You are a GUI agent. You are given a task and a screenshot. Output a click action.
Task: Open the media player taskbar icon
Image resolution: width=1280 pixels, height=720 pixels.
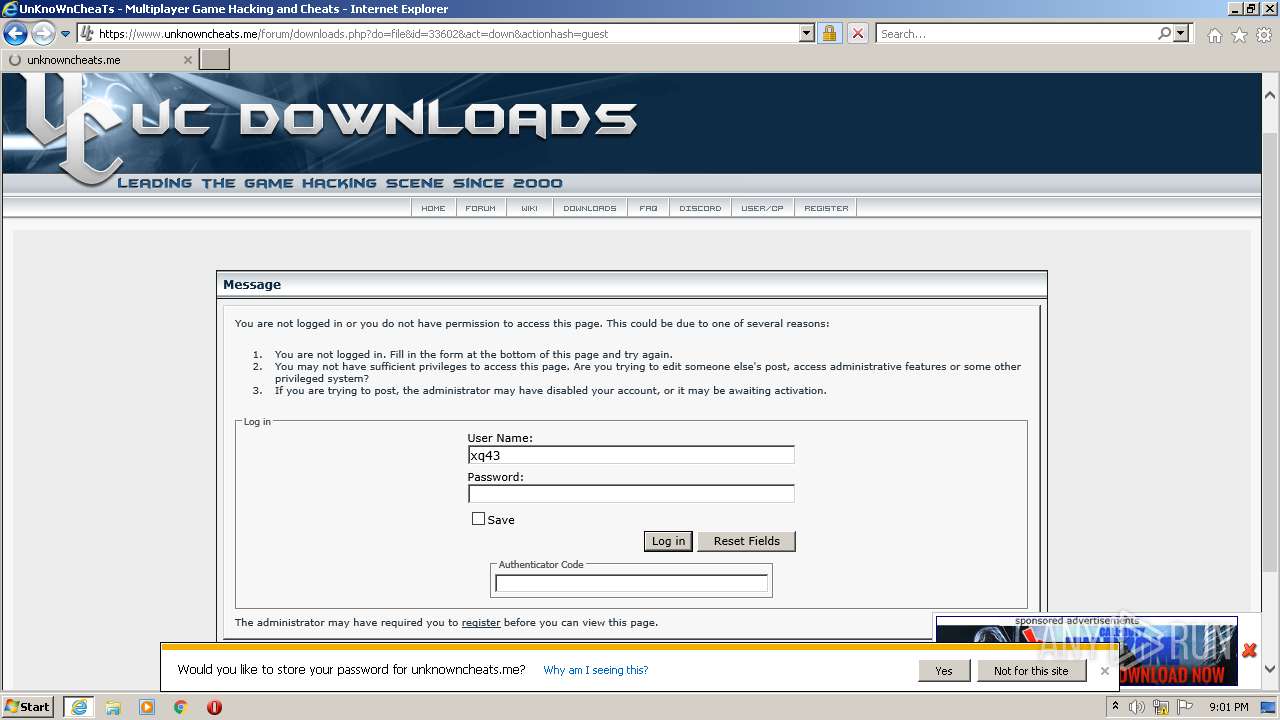click(147, 707)
